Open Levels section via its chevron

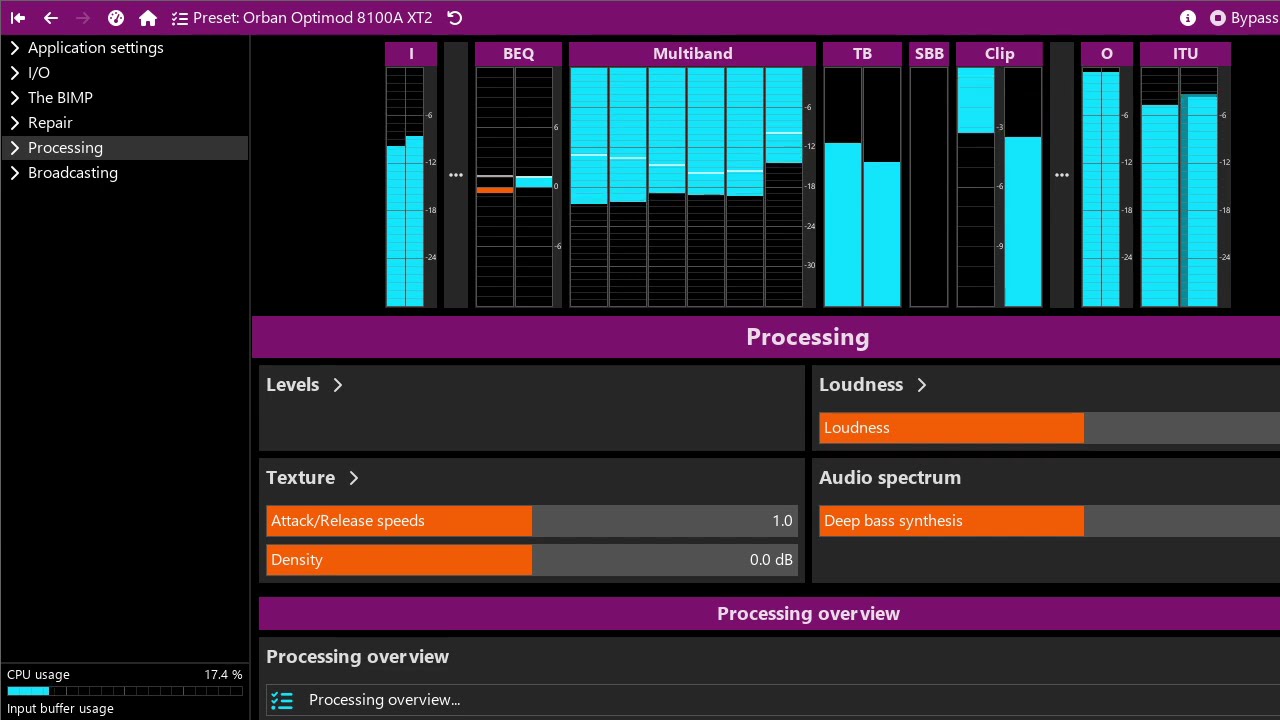(338, 385)
